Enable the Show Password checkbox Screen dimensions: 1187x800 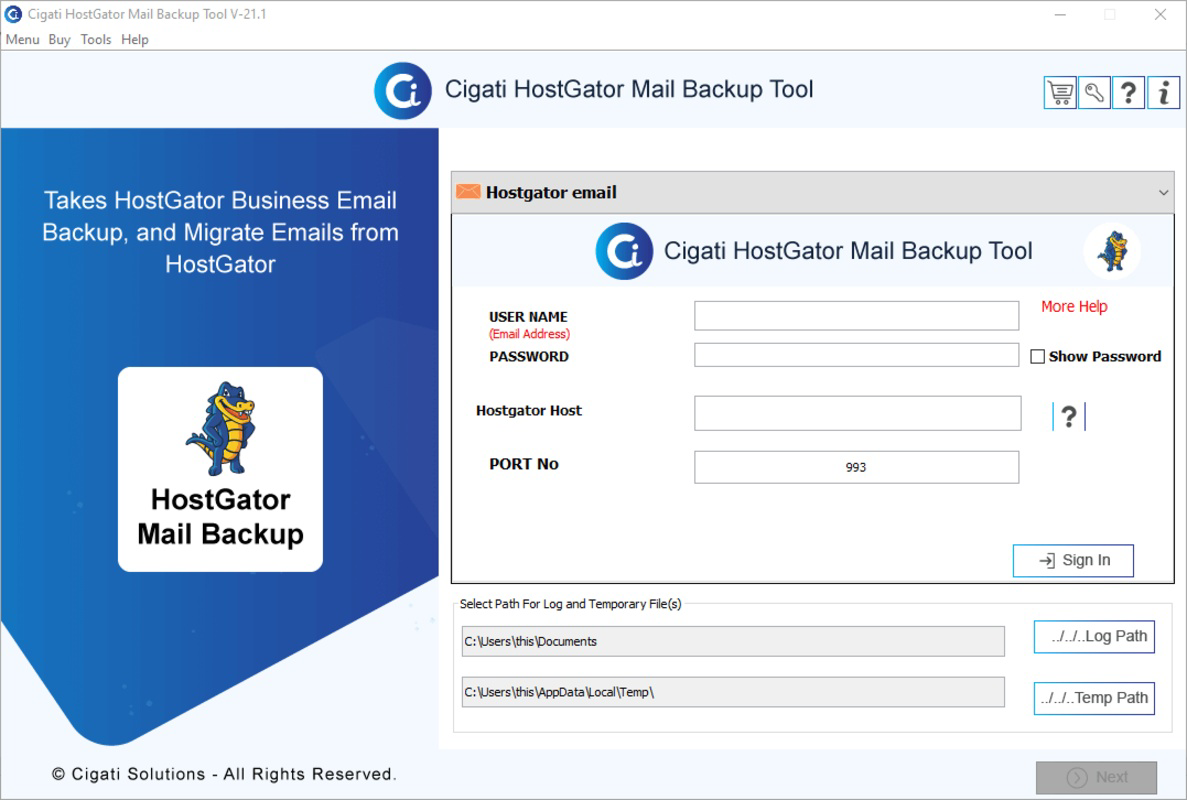pyautogui.click(x=1037, y=355)
